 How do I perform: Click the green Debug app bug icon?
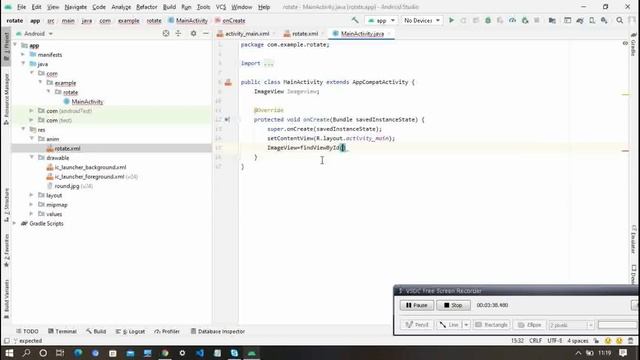[488, 20]
